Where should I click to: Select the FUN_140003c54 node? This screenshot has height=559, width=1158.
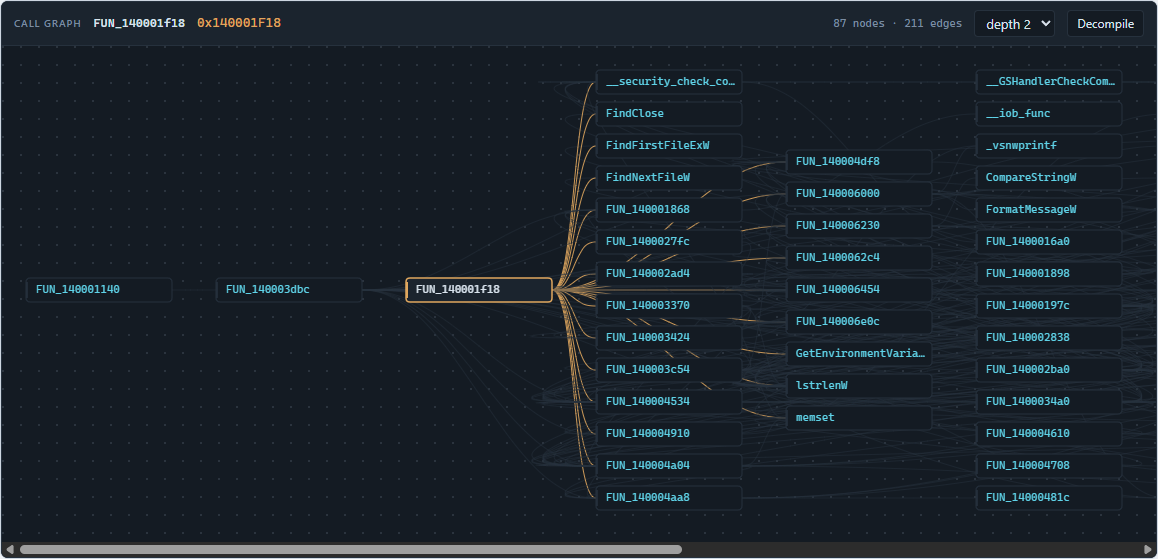(x=669, y=369)
